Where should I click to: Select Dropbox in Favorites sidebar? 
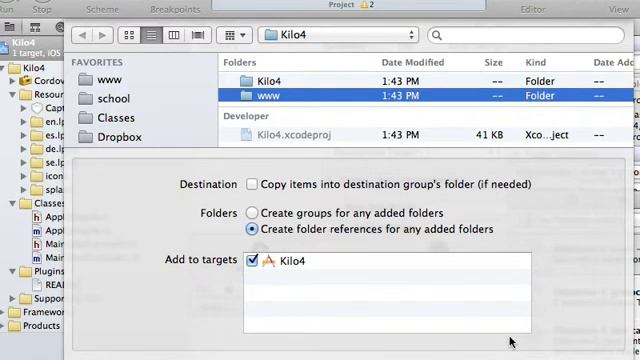pyautogui.click(x=110, y=137)
